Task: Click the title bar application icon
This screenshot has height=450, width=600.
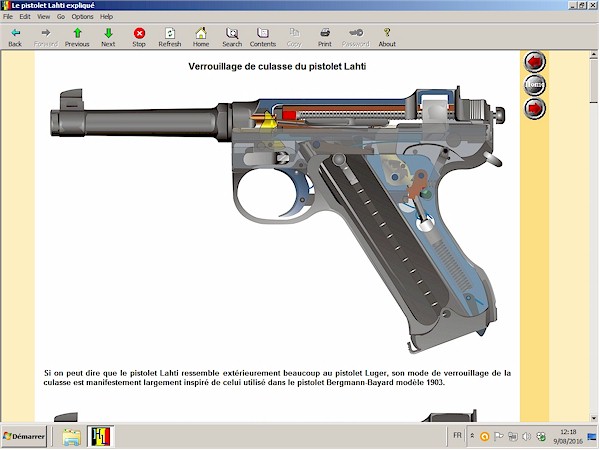Action: [x=6, y=5]
